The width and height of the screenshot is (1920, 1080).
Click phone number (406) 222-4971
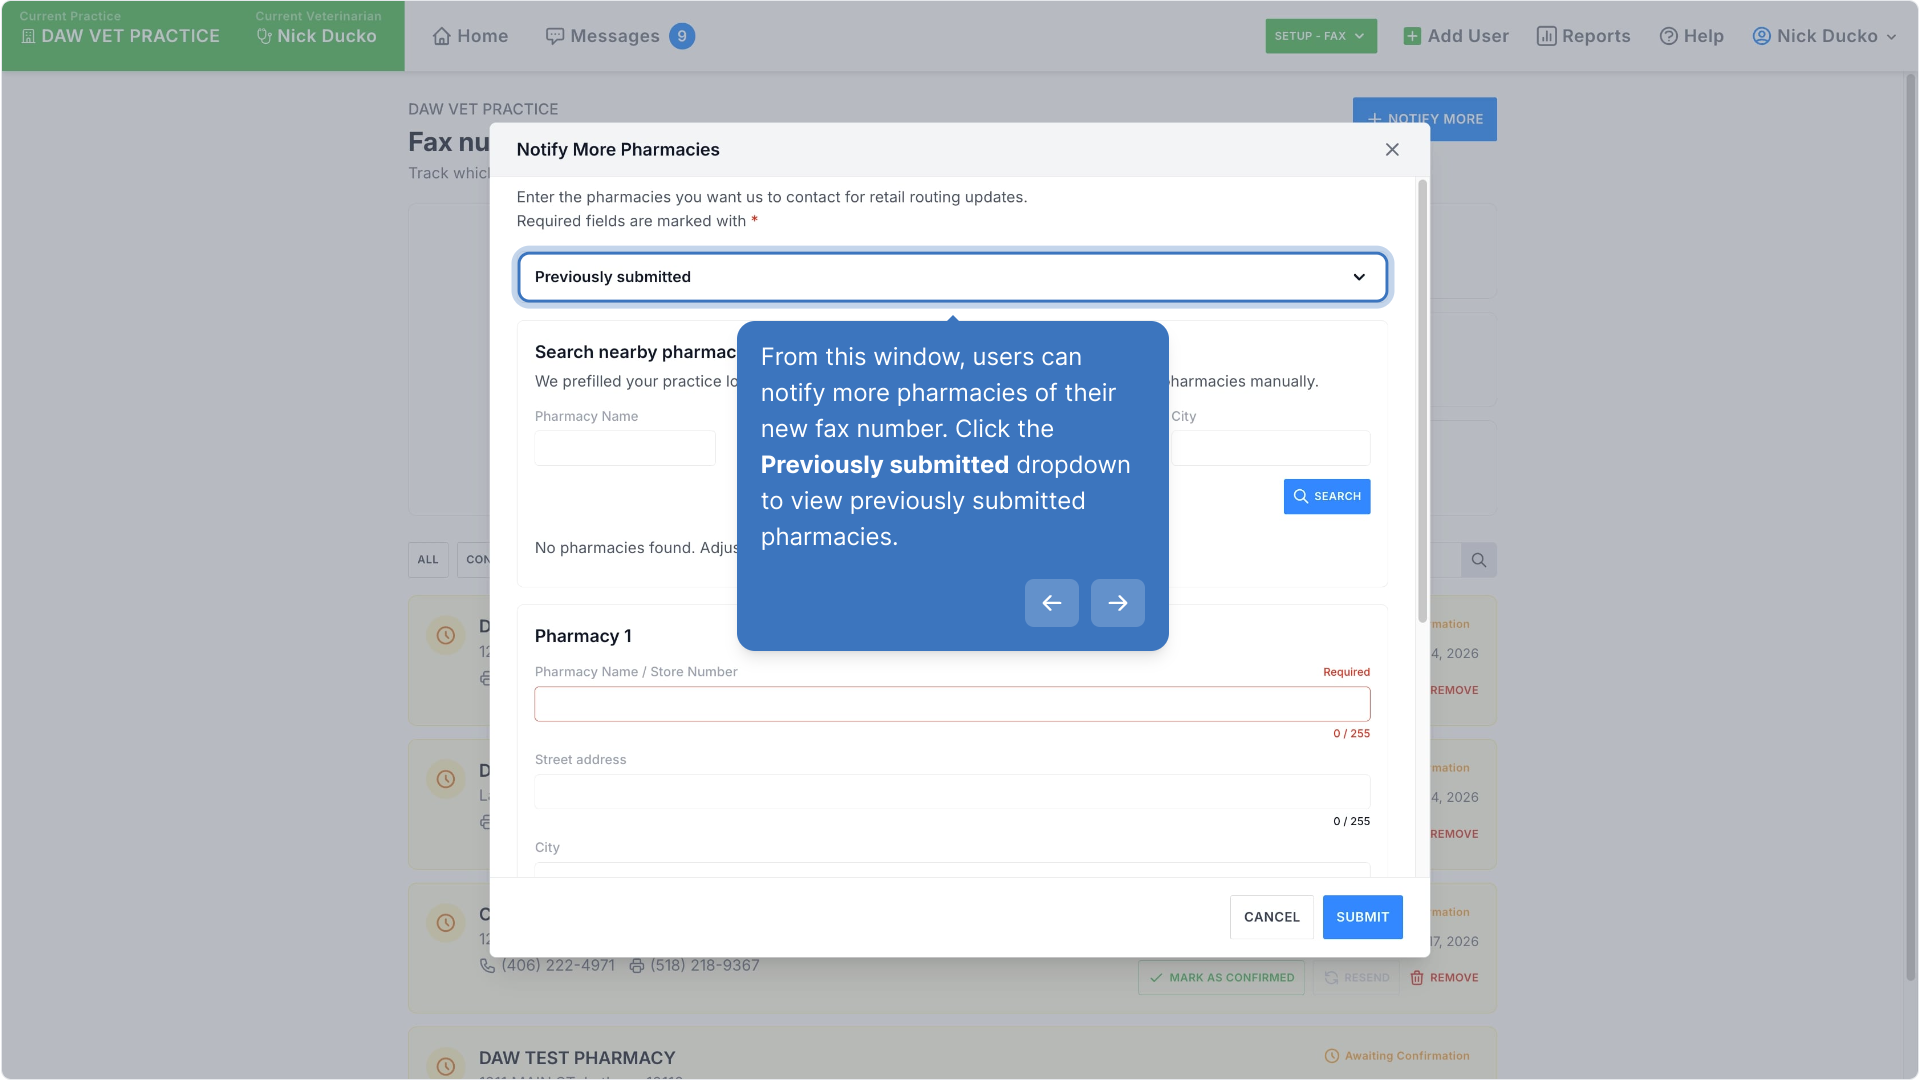558,966
